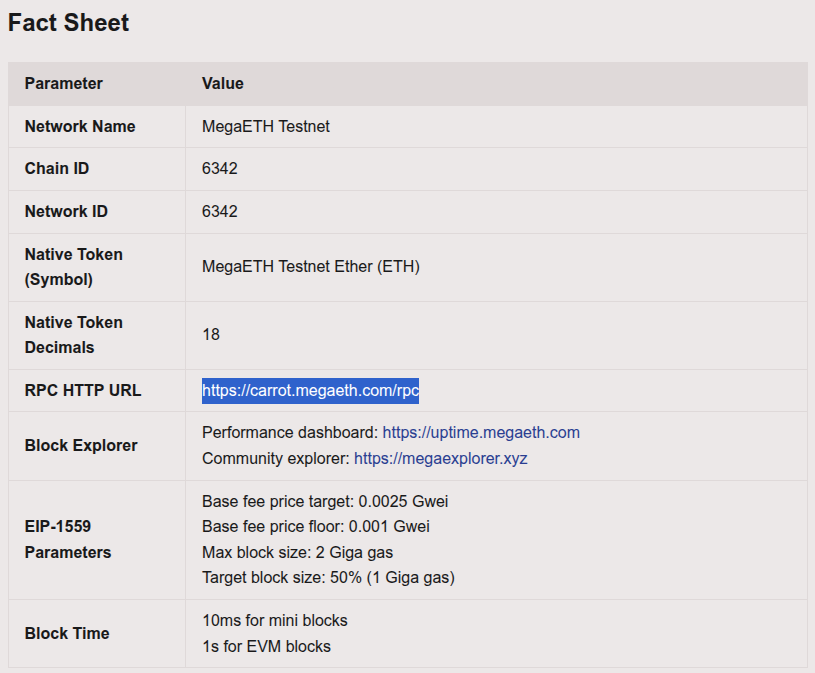This screenshot has width=815, height=673.
Task: Click 'MegaETH Testnet Ether (ETH)' value
Action: pos(311,267)
